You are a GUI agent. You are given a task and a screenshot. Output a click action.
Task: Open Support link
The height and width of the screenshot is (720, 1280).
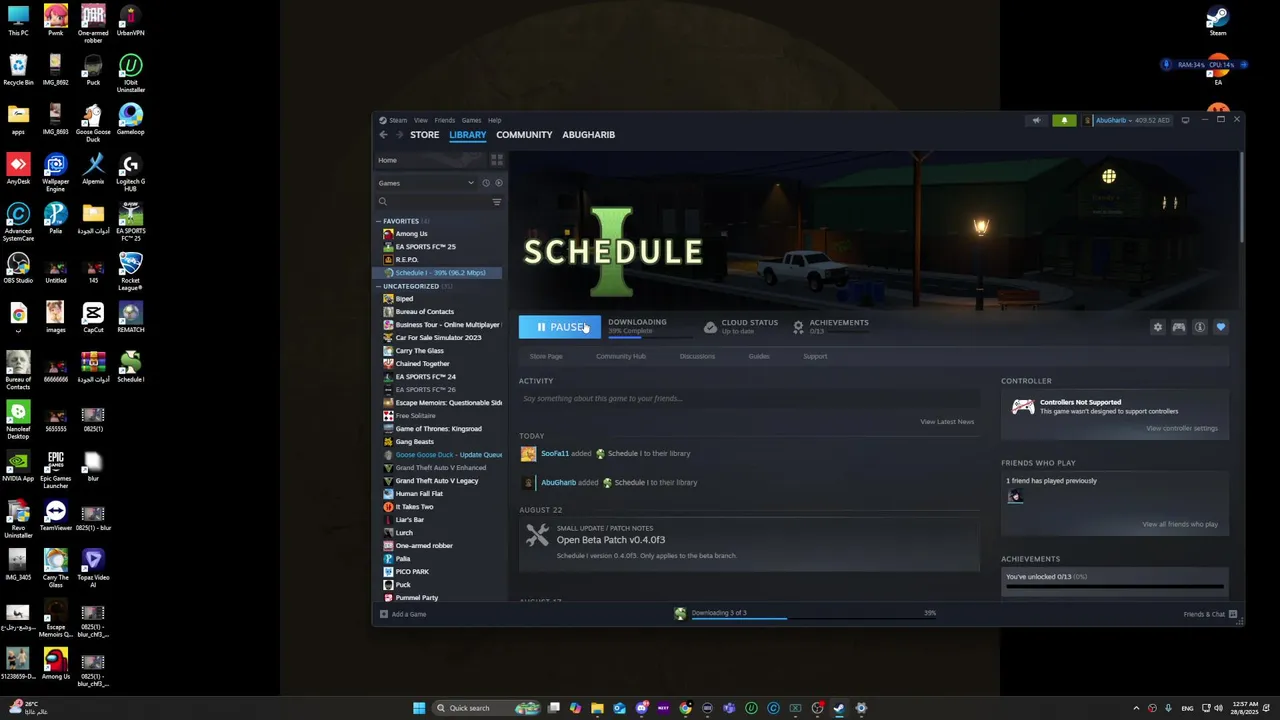[x=815, y=356]
